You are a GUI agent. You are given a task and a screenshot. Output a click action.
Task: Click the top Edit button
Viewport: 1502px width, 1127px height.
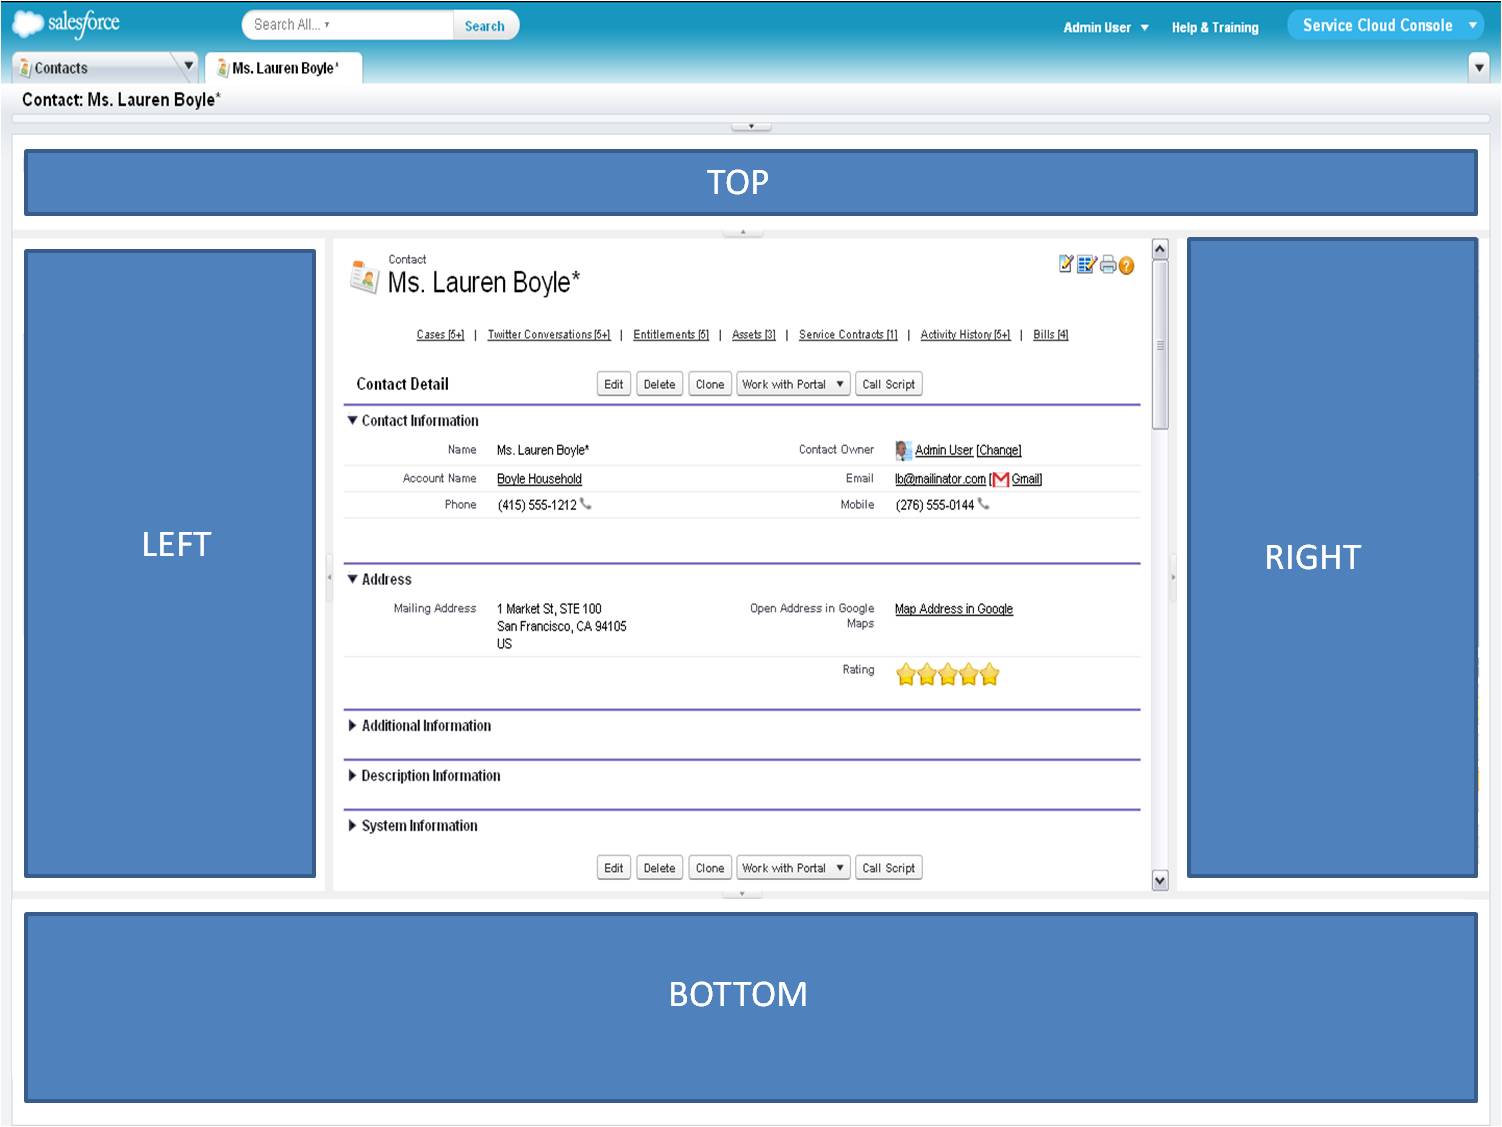[x=613, y=385]
